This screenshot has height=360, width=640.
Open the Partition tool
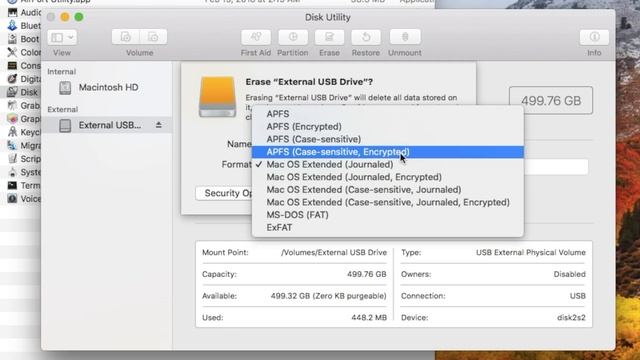point(293,37)
